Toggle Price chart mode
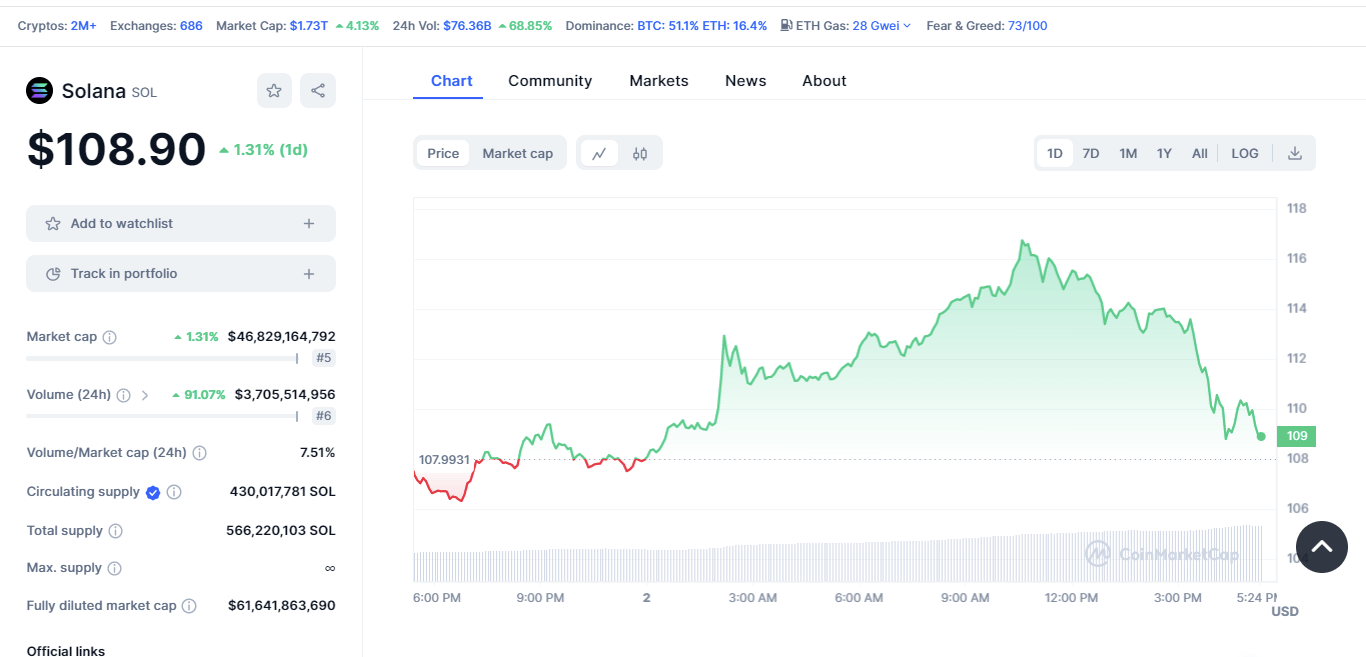 tap(443, 153)
